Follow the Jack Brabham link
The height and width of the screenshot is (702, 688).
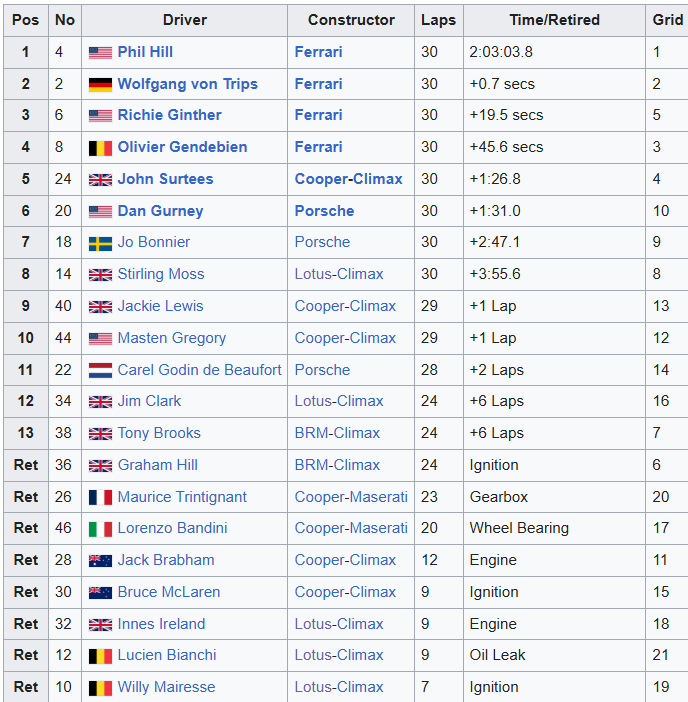click(166, 560)
